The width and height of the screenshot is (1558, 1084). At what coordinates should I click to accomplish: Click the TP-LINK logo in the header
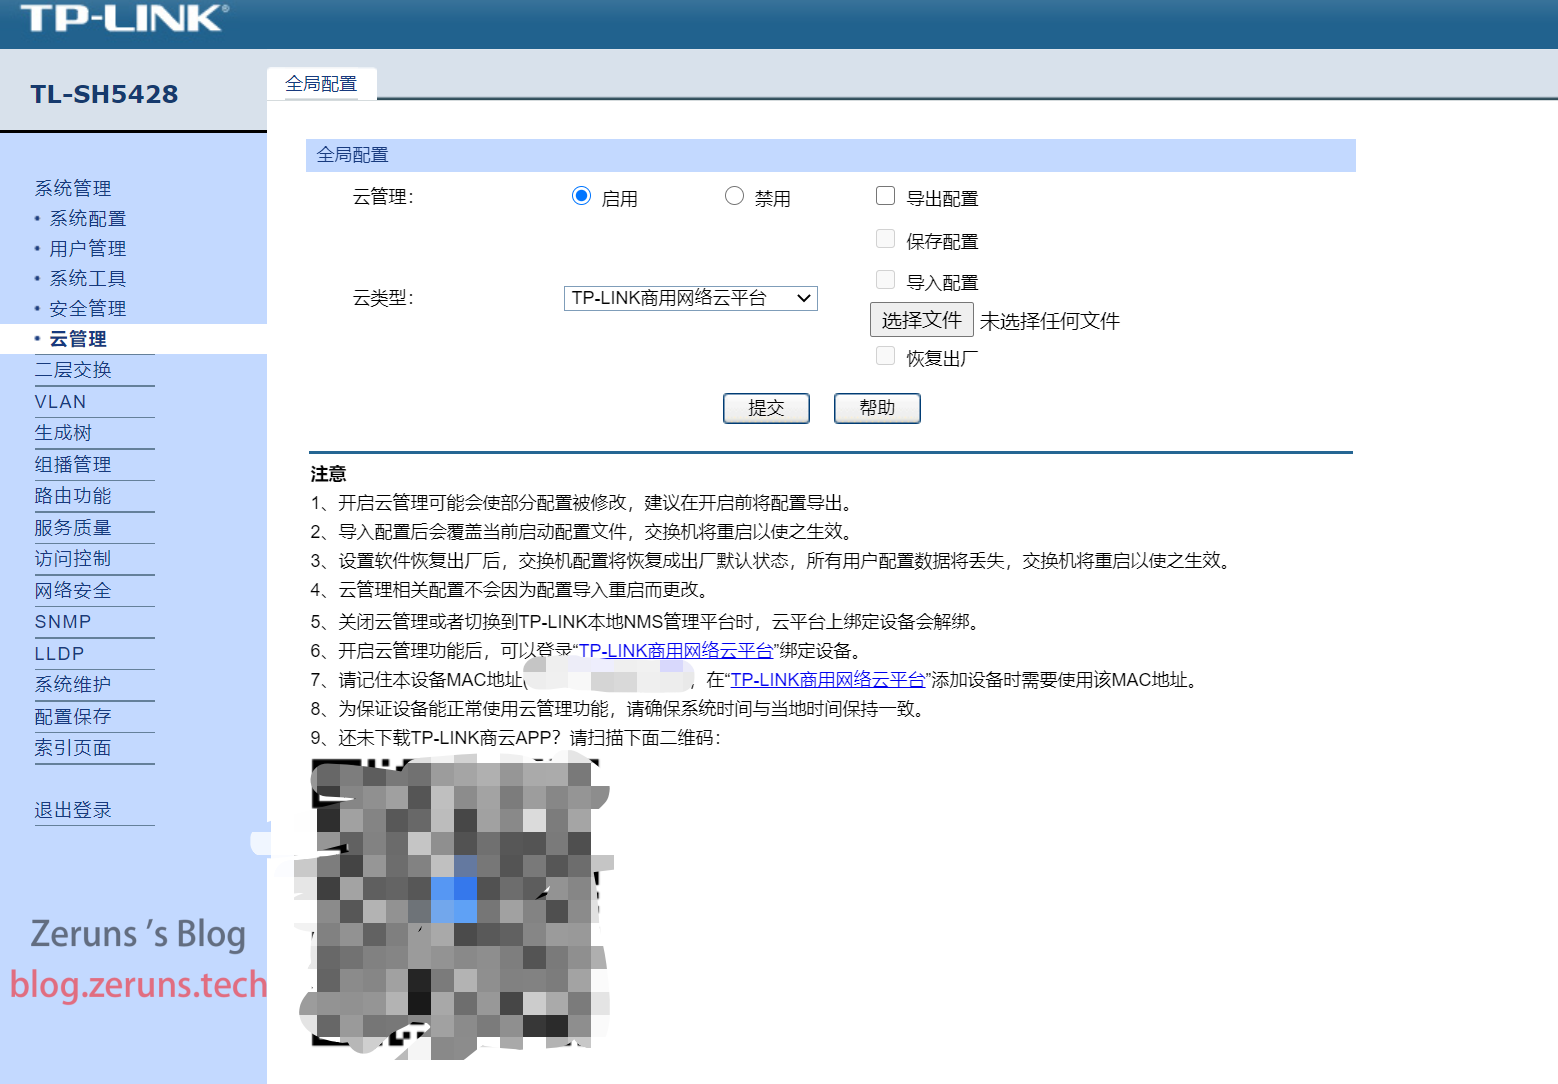[x=124, y=17]
